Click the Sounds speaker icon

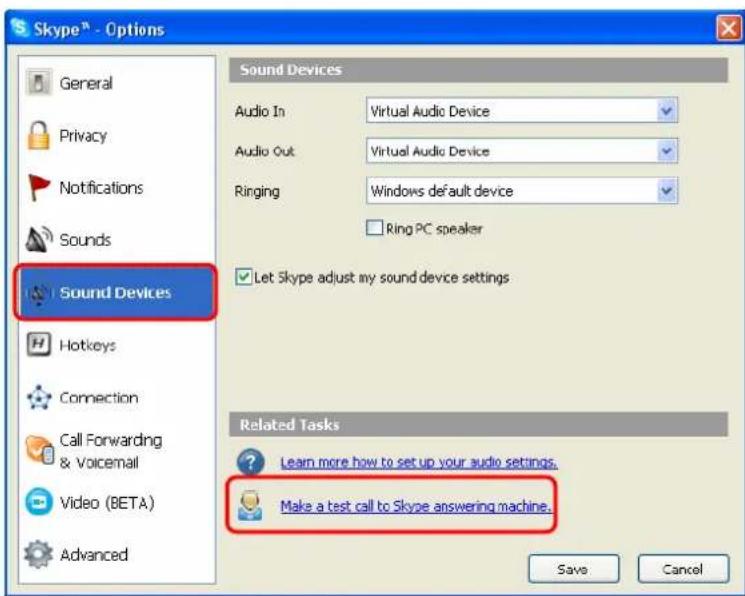[38, 239]
